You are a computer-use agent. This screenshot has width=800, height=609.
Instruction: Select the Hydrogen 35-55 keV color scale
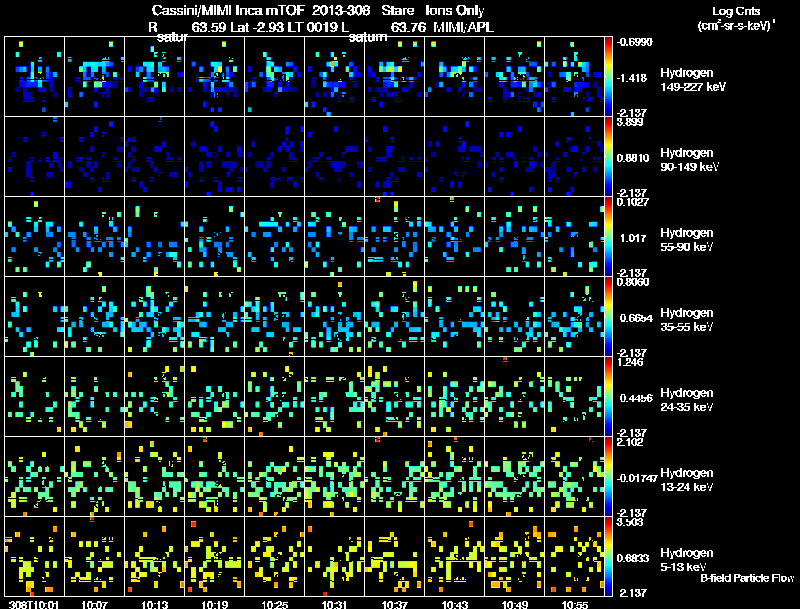[x=608, y=317]
